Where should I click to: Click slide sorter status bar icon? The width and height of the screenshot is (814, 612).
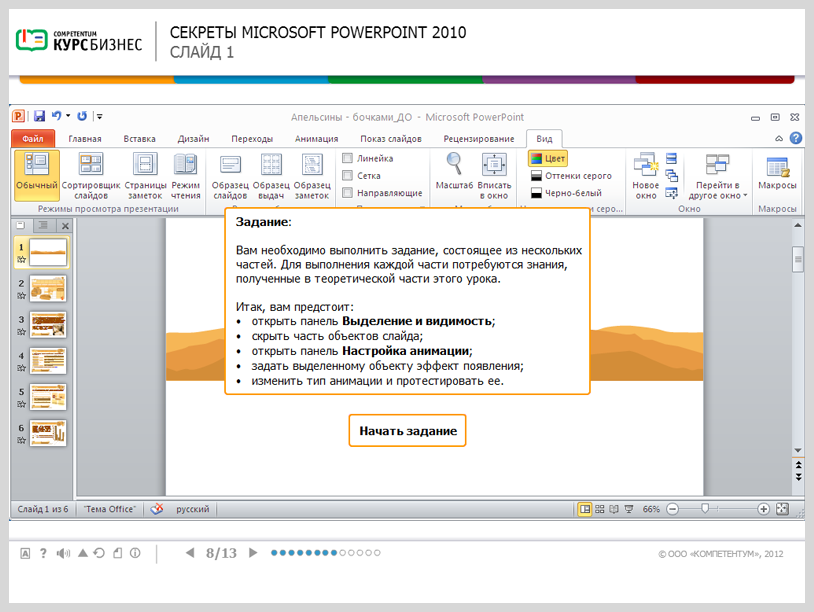600,509
